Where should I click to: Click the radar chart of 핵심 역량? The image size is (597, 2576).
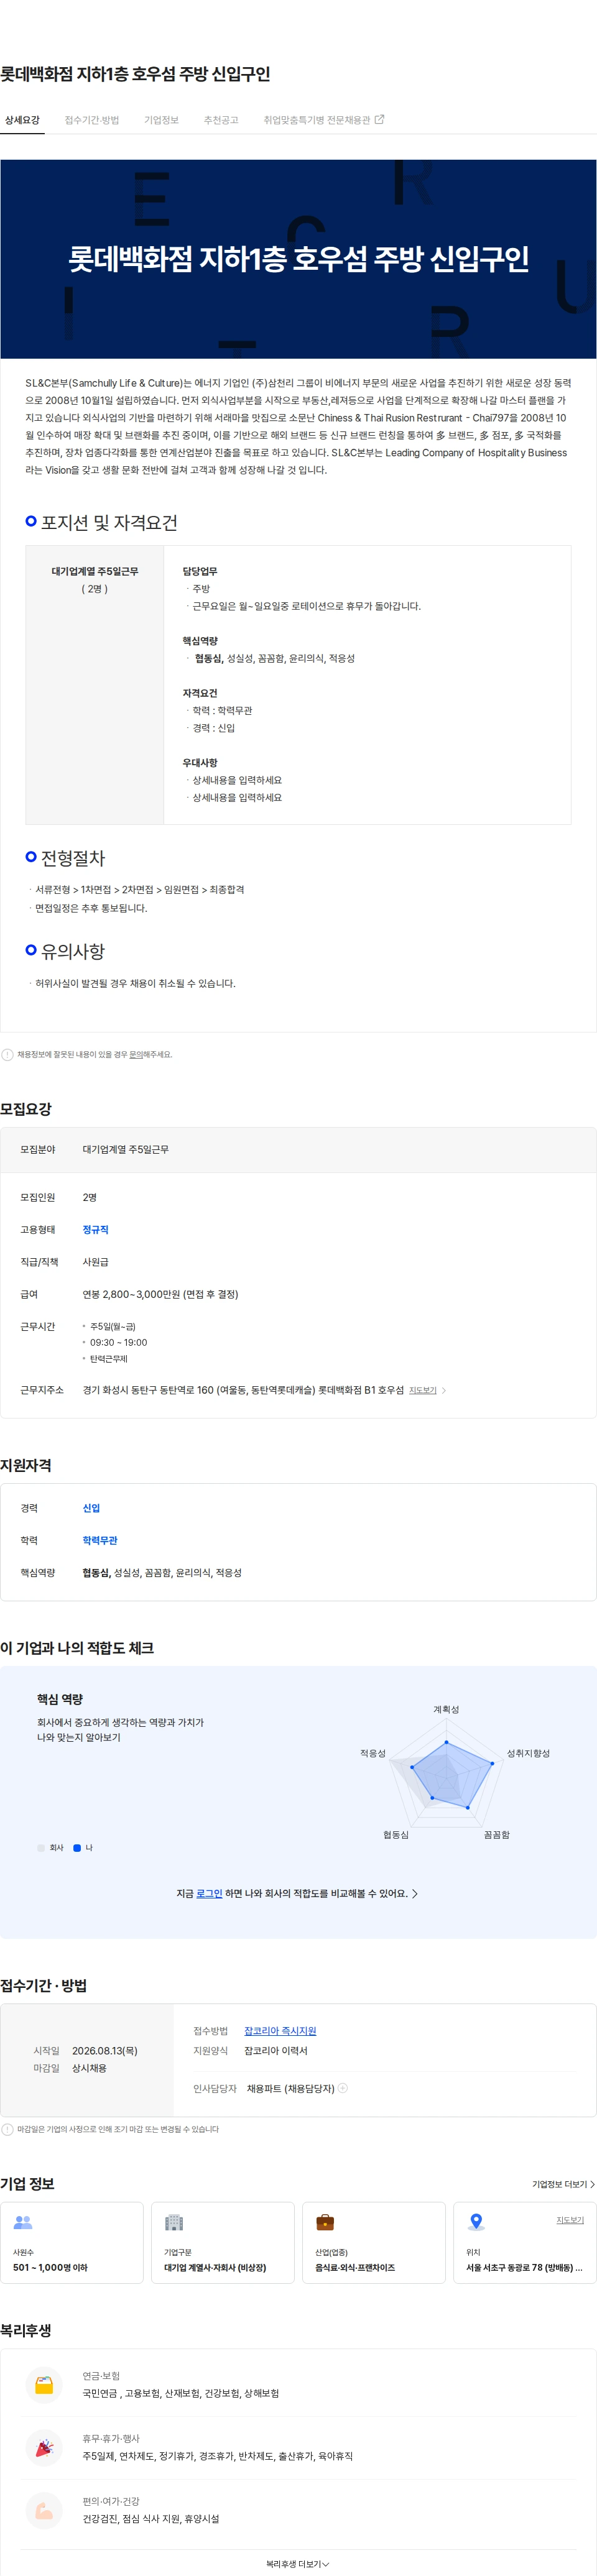tap(447, 1772)
